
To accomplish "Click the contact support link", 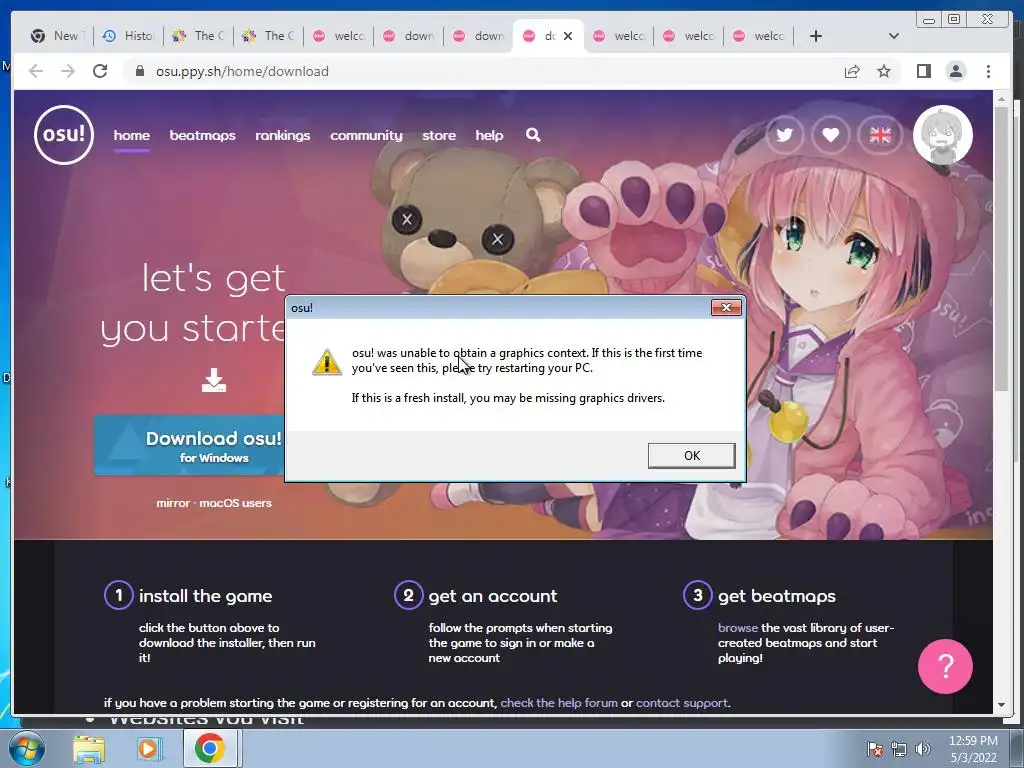I will 682,703.
